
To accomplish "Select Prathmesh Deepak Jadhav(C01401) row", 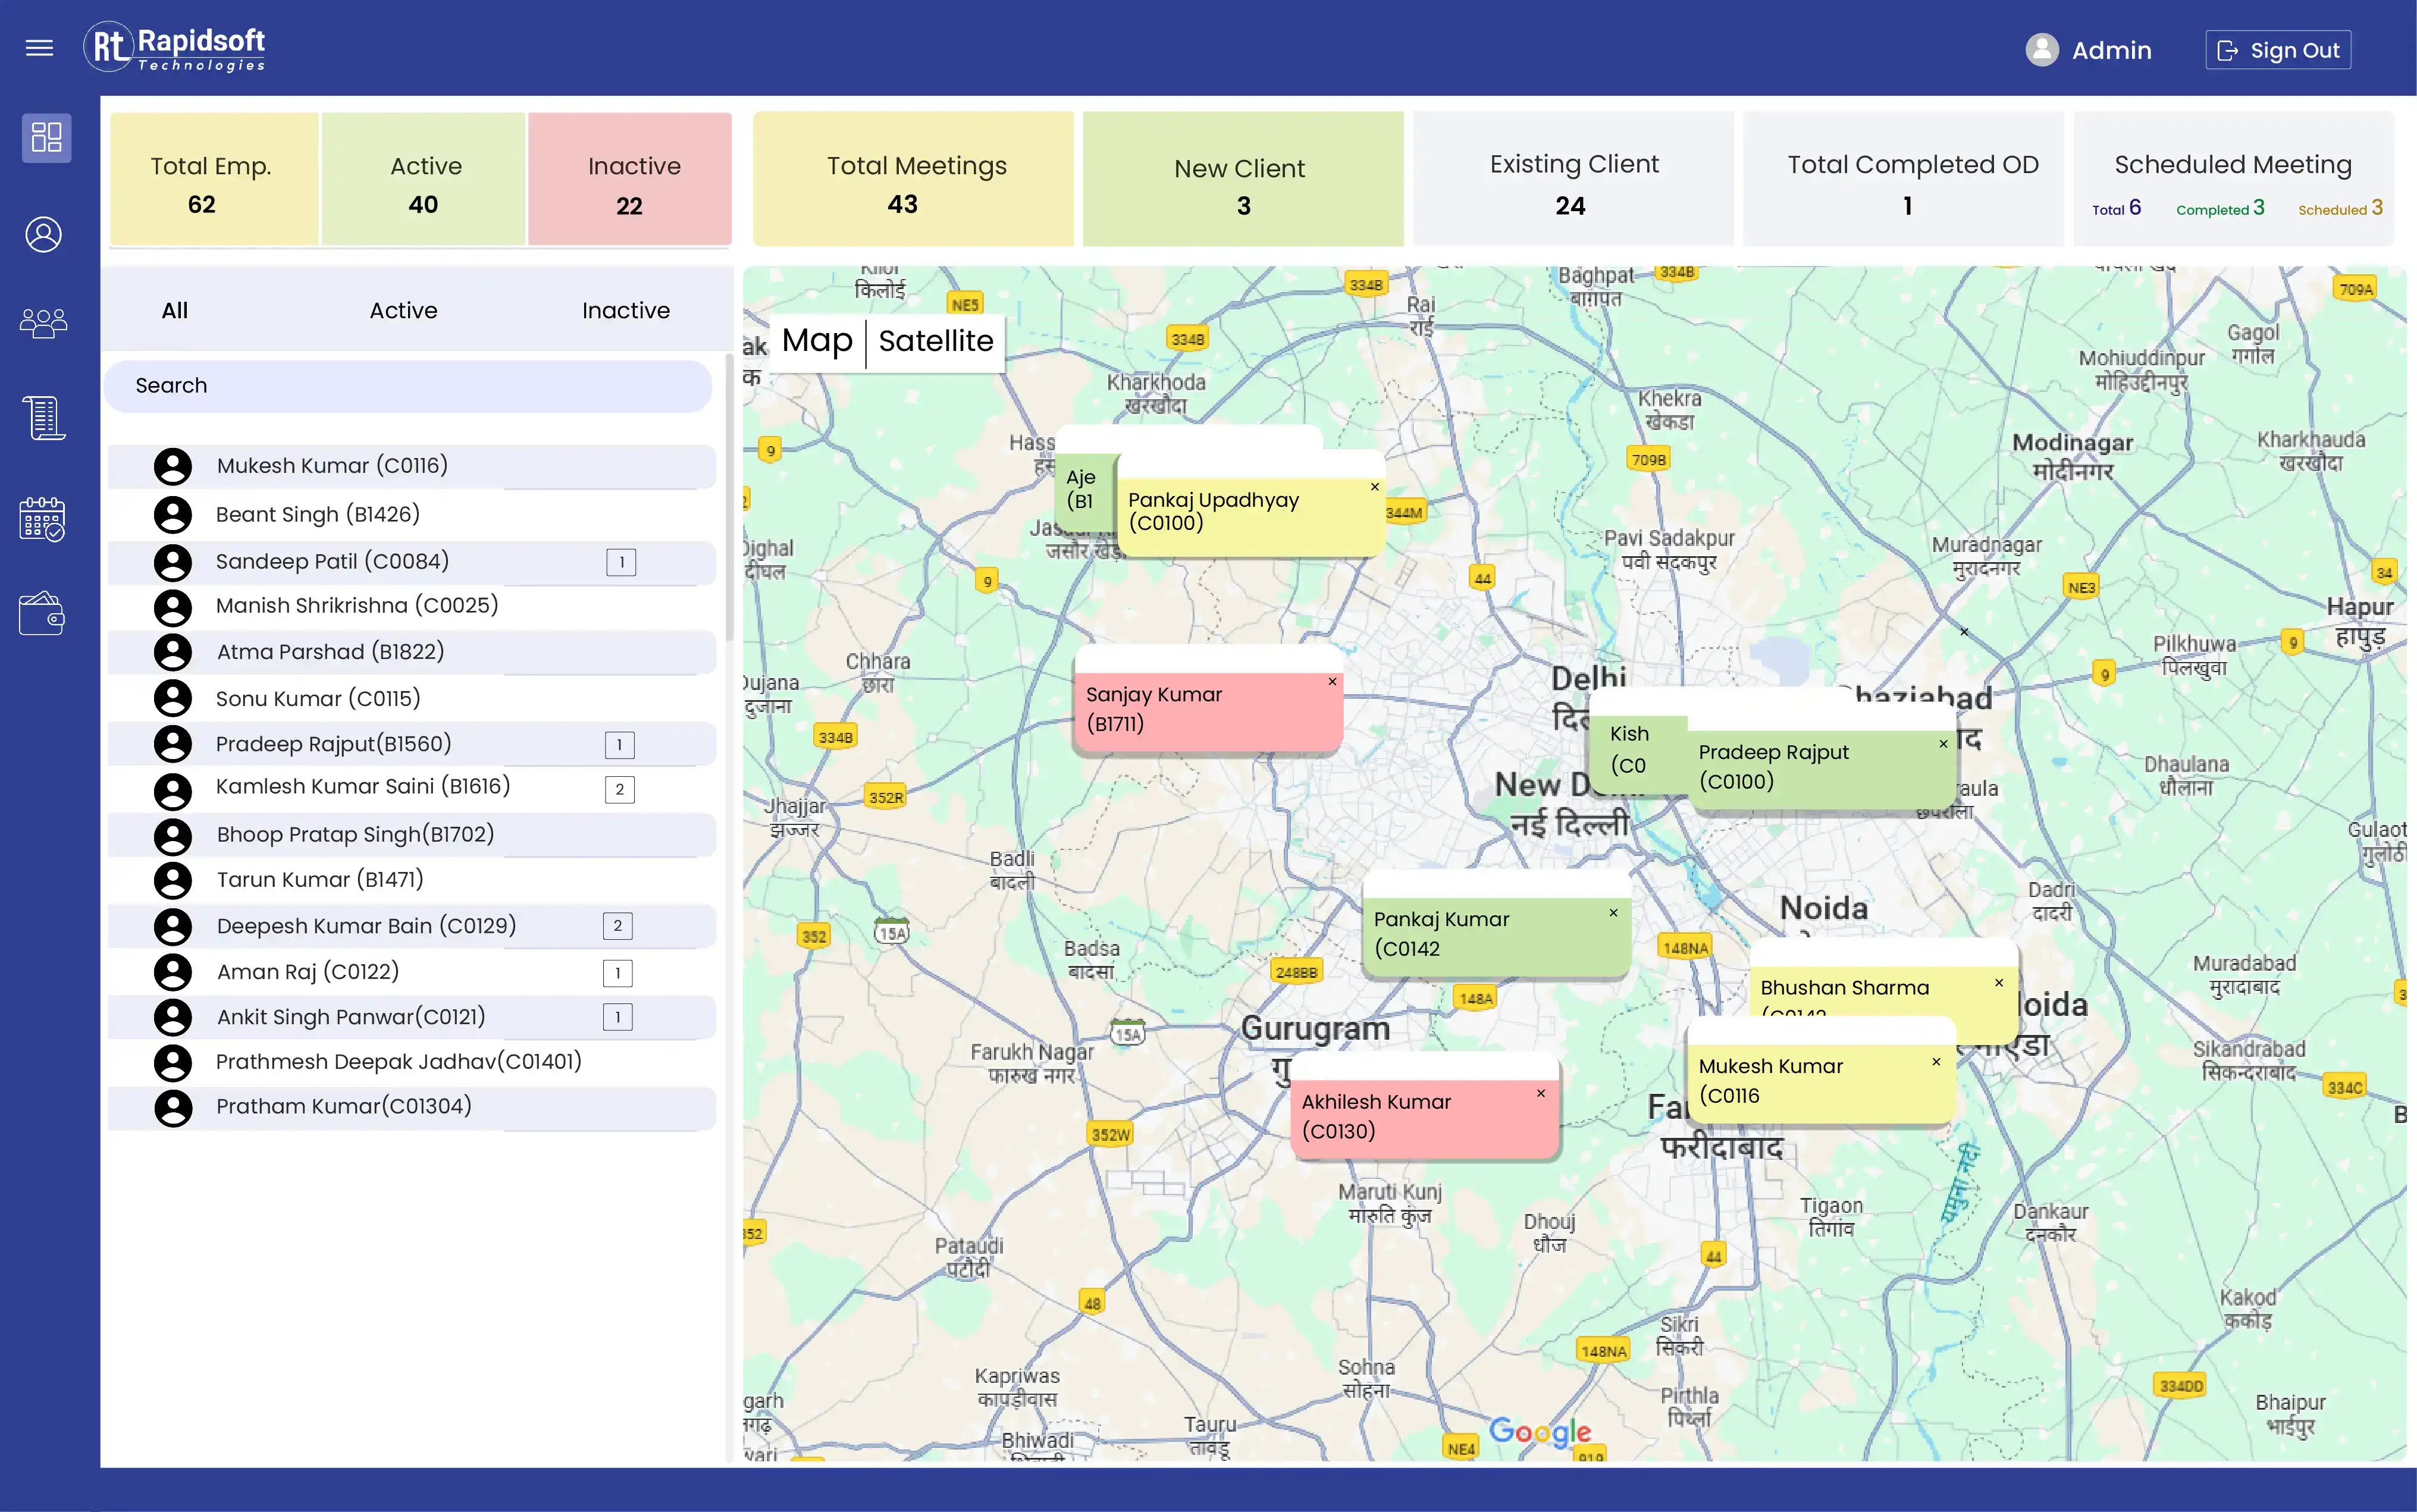I will coord(412,1062).
